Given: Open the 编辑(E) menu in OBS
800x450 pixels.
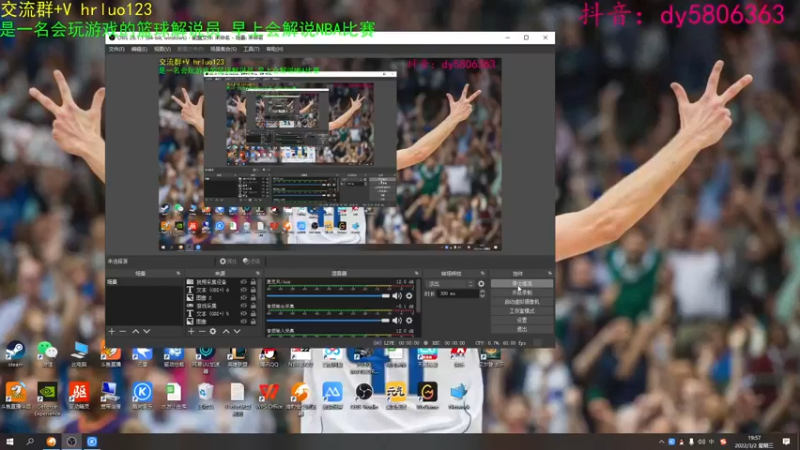Looking at the screenshot, I should coord(139,49).
